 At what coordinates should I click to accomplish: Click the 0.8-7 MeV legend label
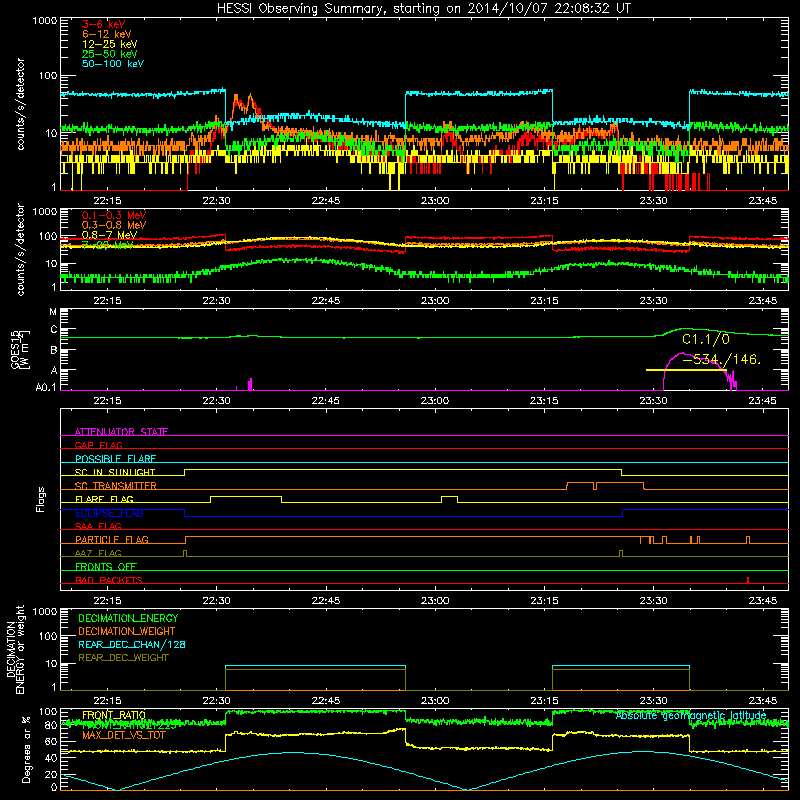pos(109,235)
